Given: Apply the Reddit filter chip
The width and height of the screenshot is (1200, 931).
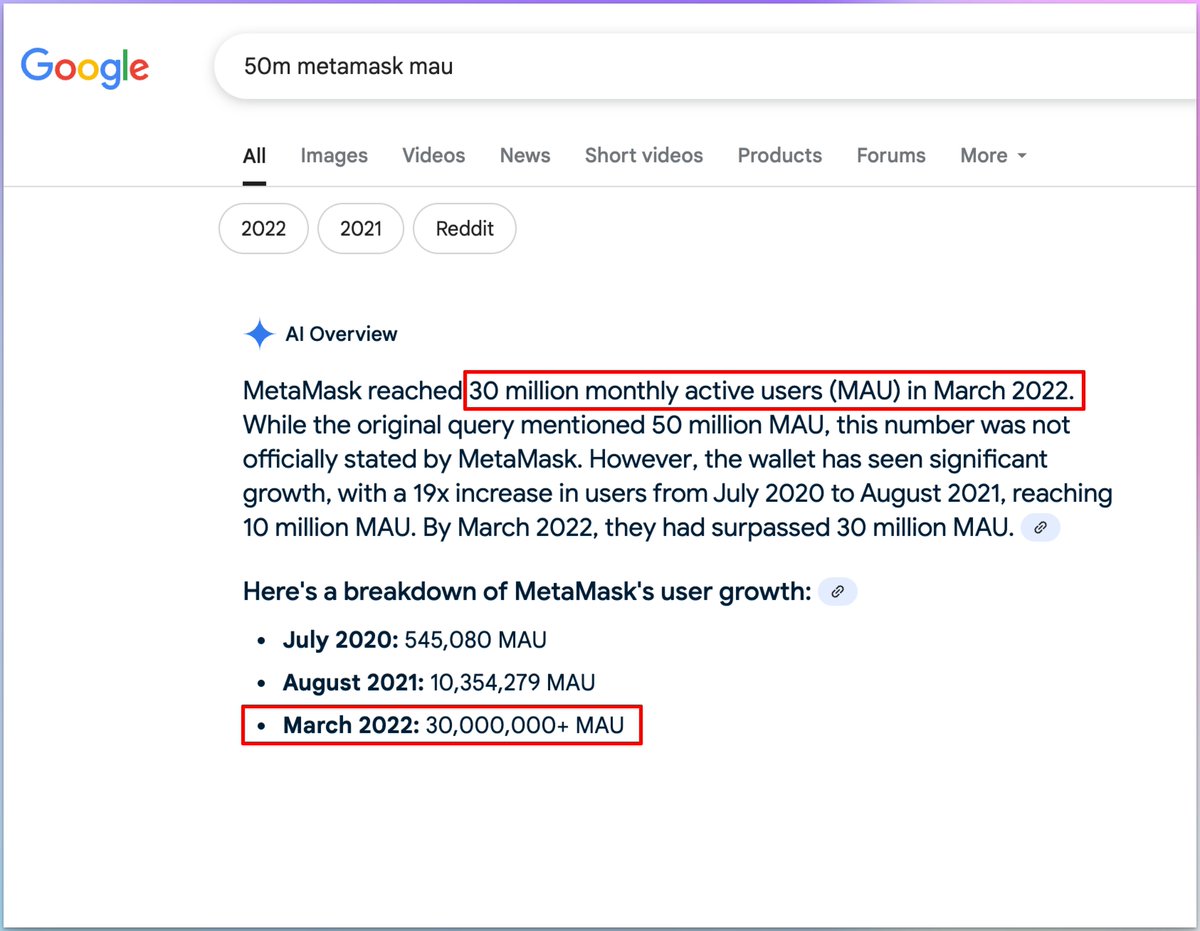Looking at the screenshot, I should tap(465, 229).
